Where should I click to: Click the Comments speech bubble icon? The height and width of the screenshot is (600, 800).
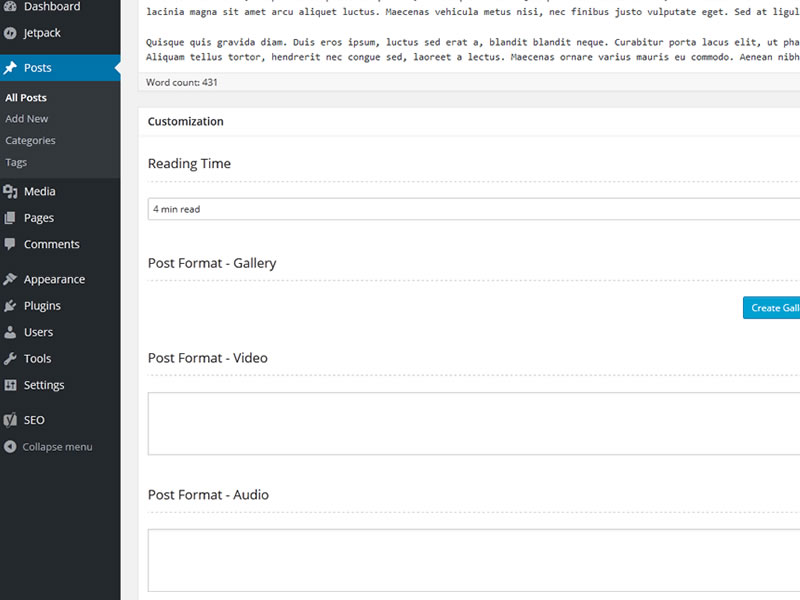(10, 244)
